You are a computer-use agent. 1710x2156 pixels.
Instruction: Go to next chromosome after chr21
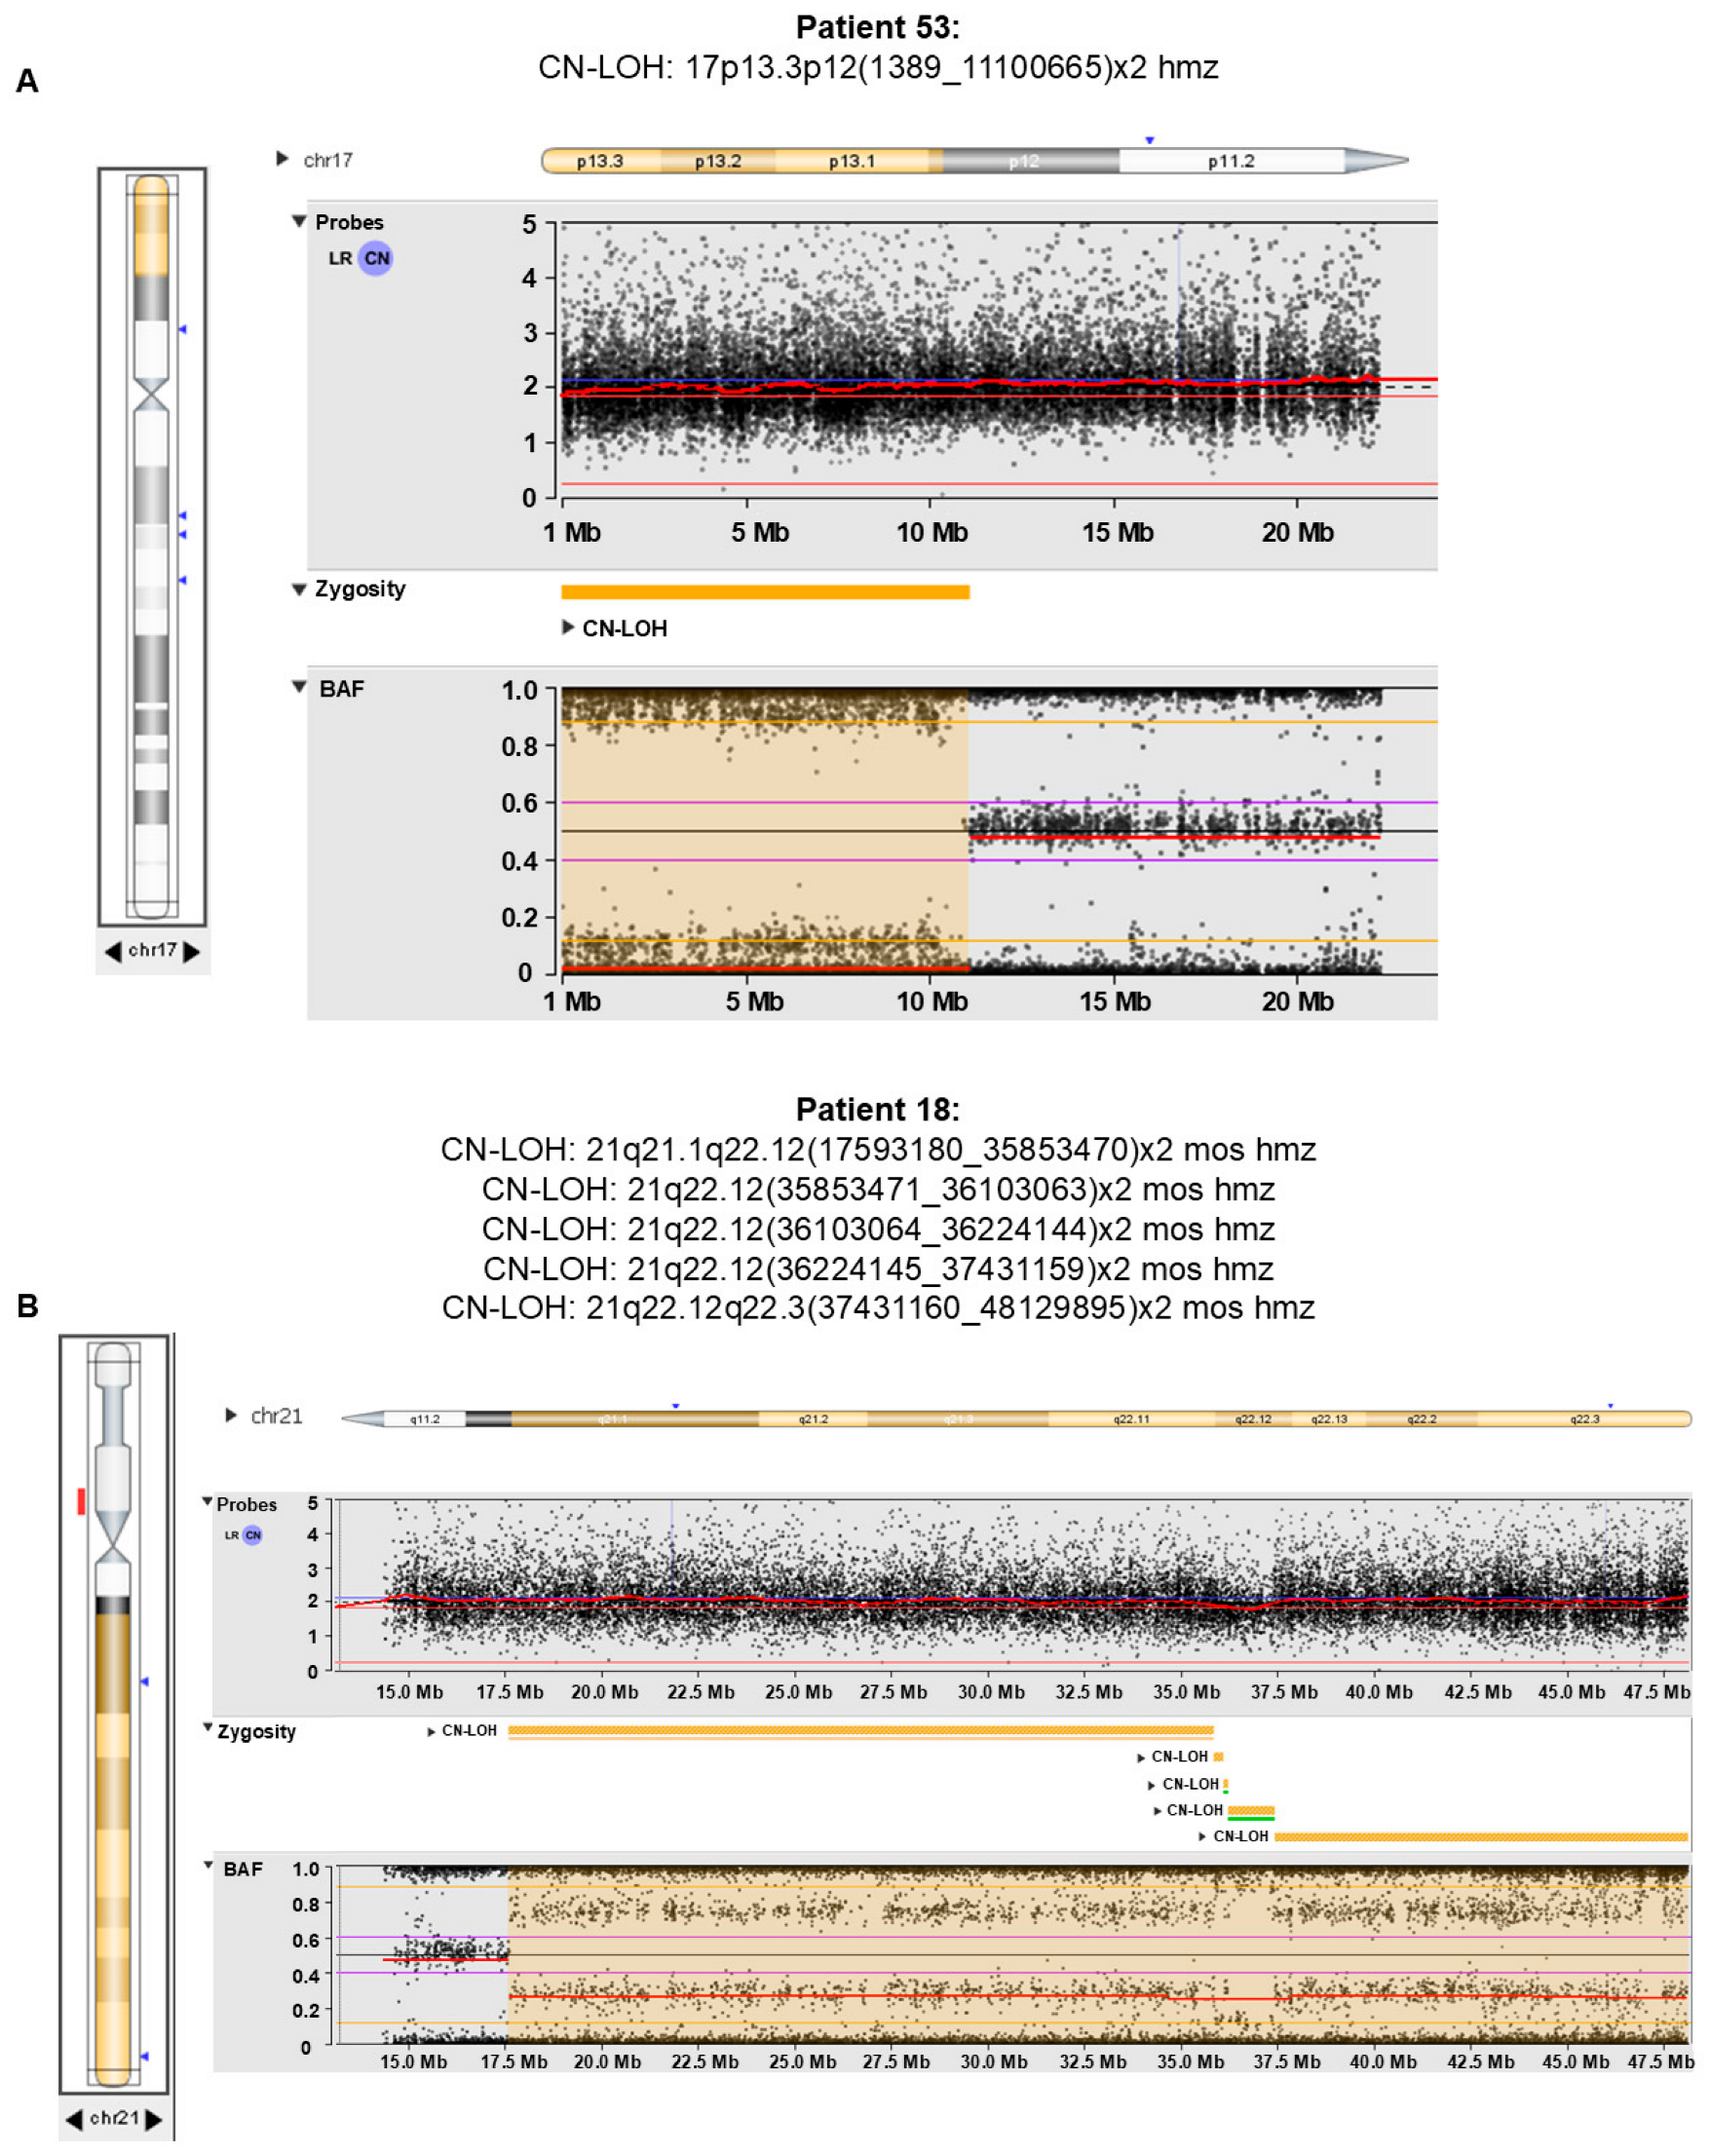point(153,2119)
